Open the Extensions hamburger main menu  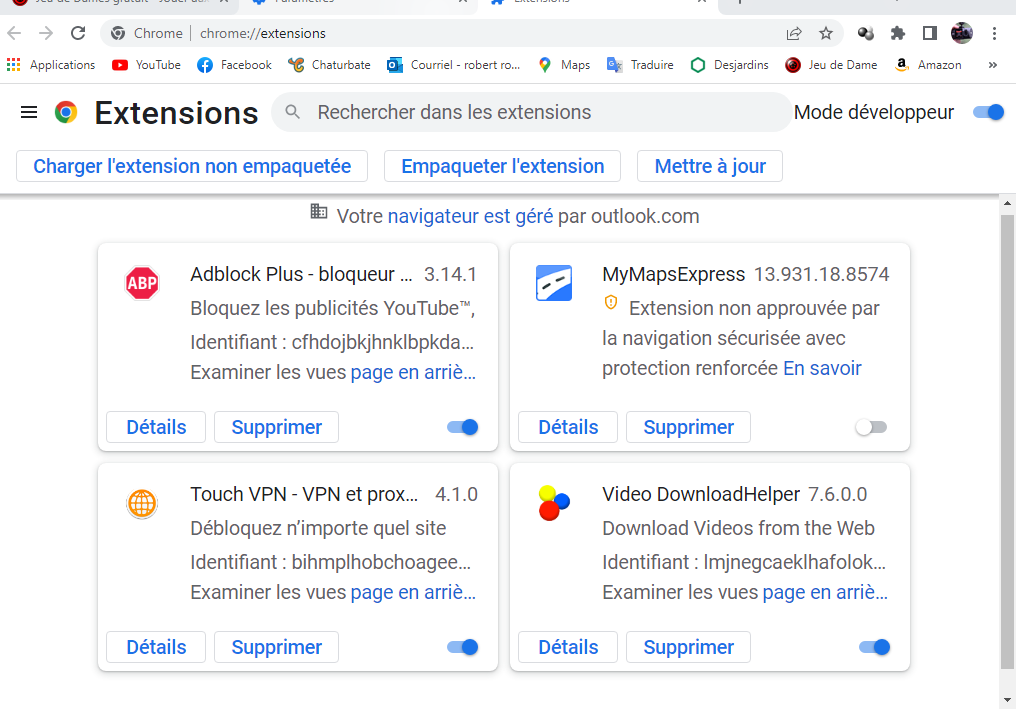point(29,113)
